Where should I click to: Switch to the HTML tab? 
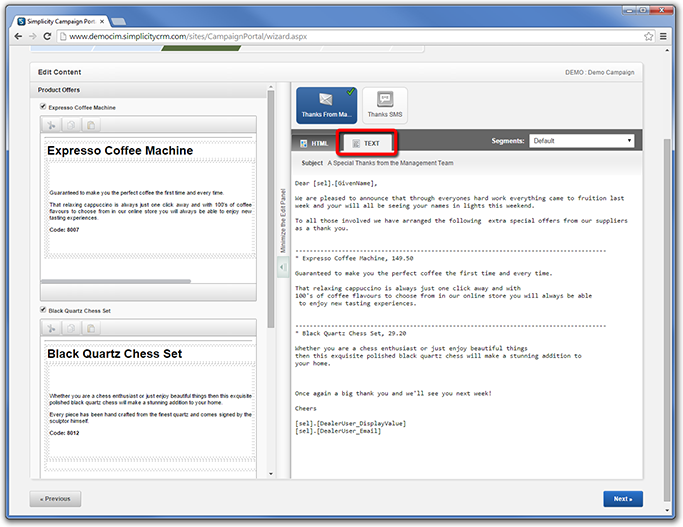point(314,143)
